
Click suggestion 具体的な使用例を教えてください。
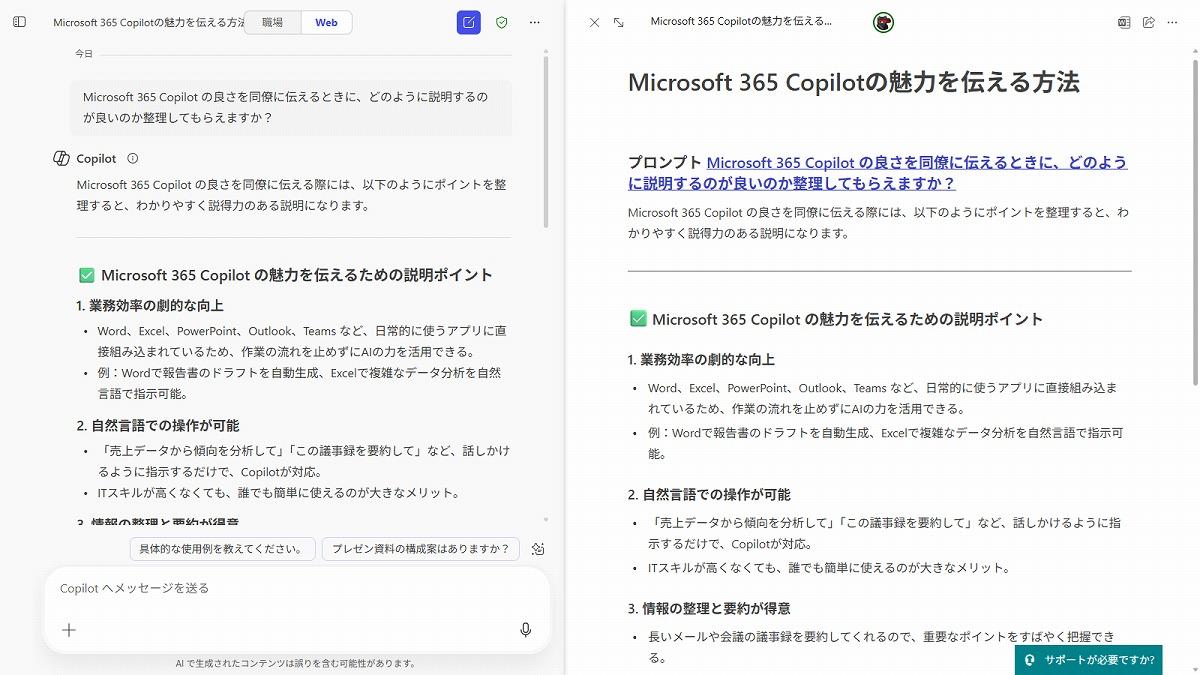point(222,549)
